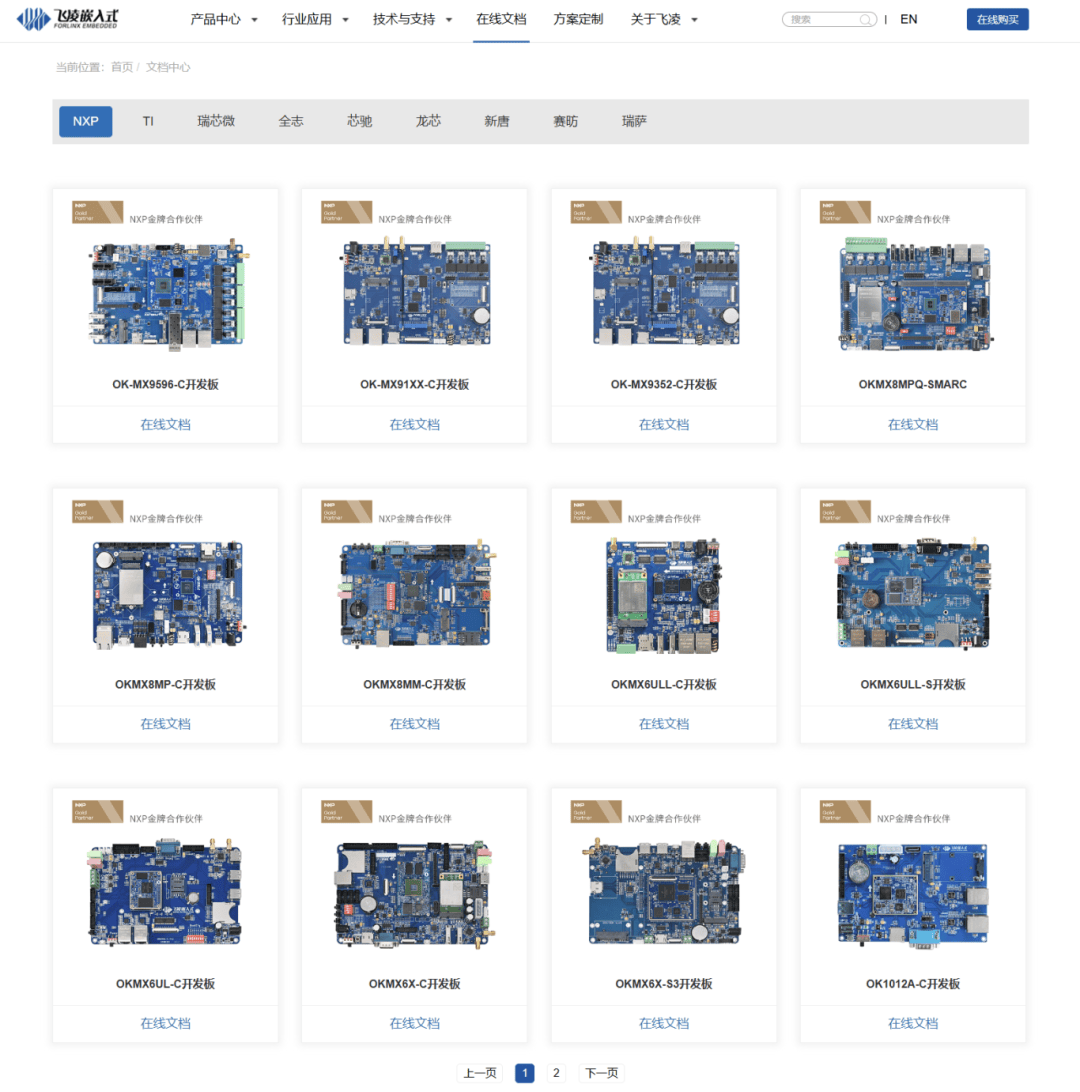Open the 关于飞凌 menu
The width and height of the screenshot is (1080, 1092).
coord(655,20)
